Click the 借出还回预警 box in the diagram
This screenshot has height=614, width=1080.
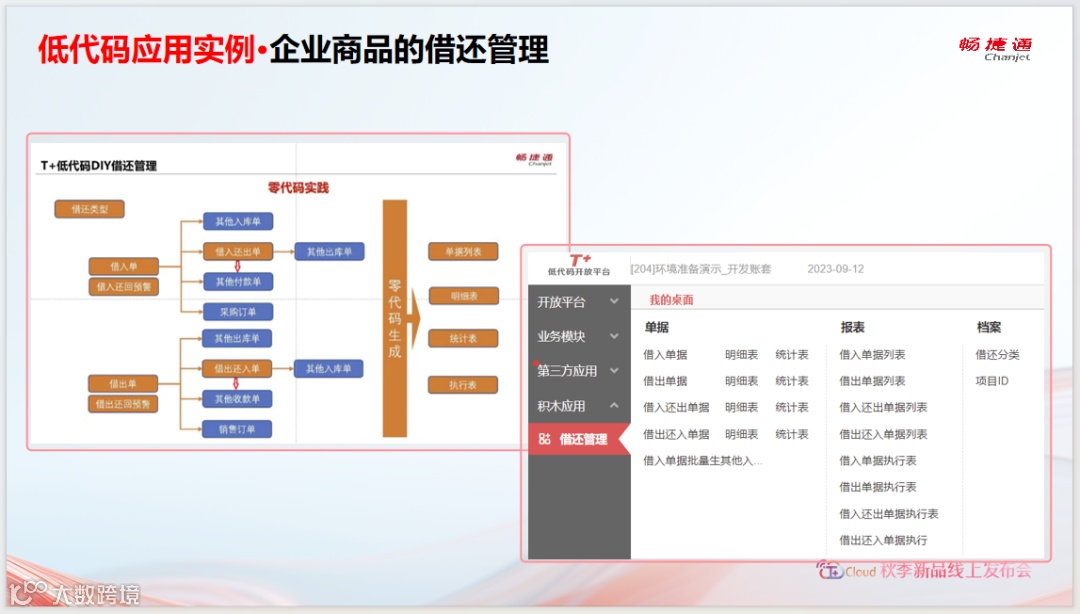[123, 404]
